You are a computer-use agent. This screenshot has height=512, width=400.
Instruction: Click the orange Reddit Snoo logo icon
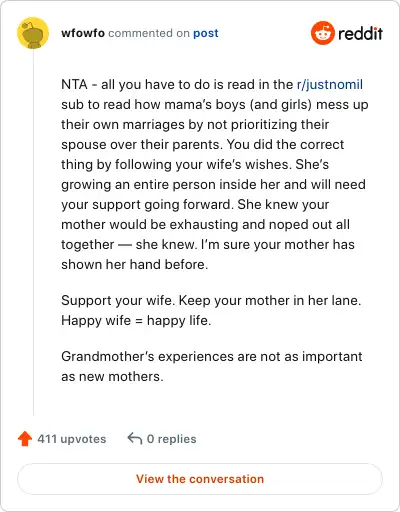pos(322,33)
